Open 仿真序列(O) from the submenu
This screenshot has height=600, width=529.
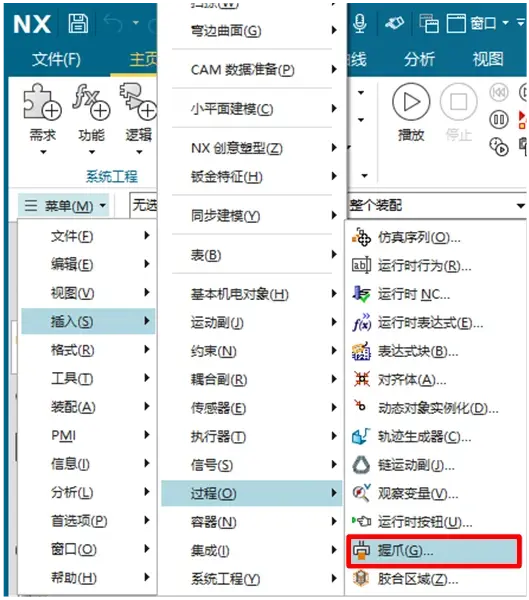point(435,238)
